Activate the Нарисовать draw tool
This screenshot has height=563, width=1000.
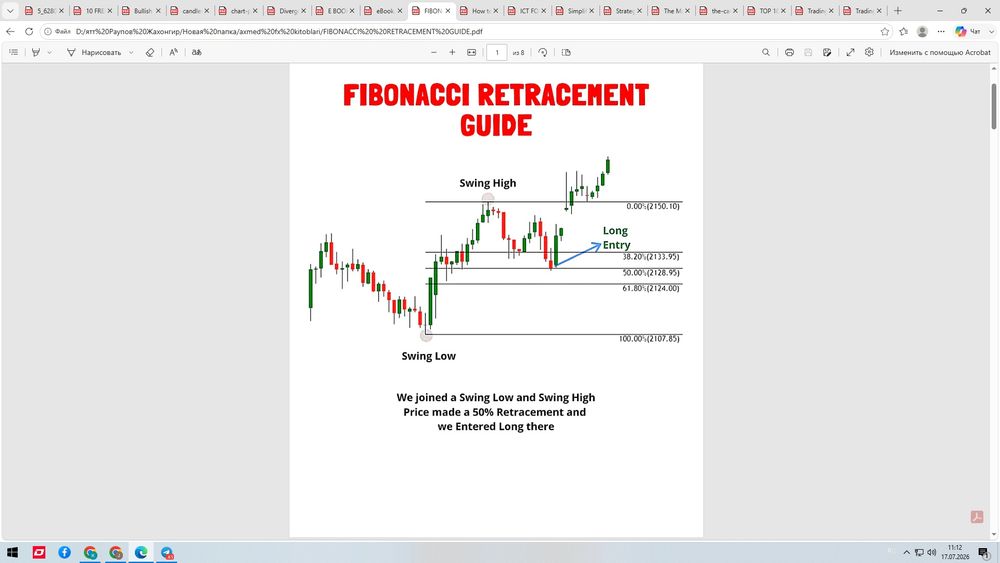(94, 52)
